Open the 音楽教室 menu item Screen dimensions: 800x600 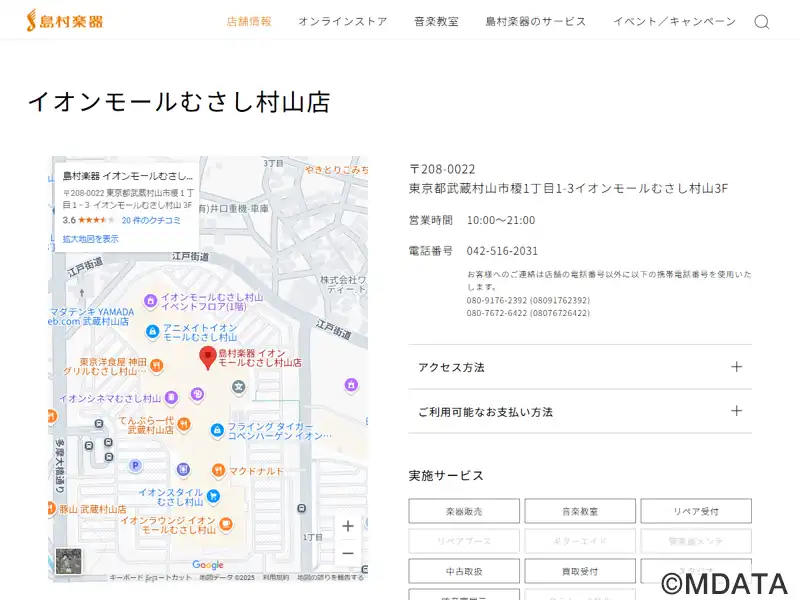click(x=436, y=21)
